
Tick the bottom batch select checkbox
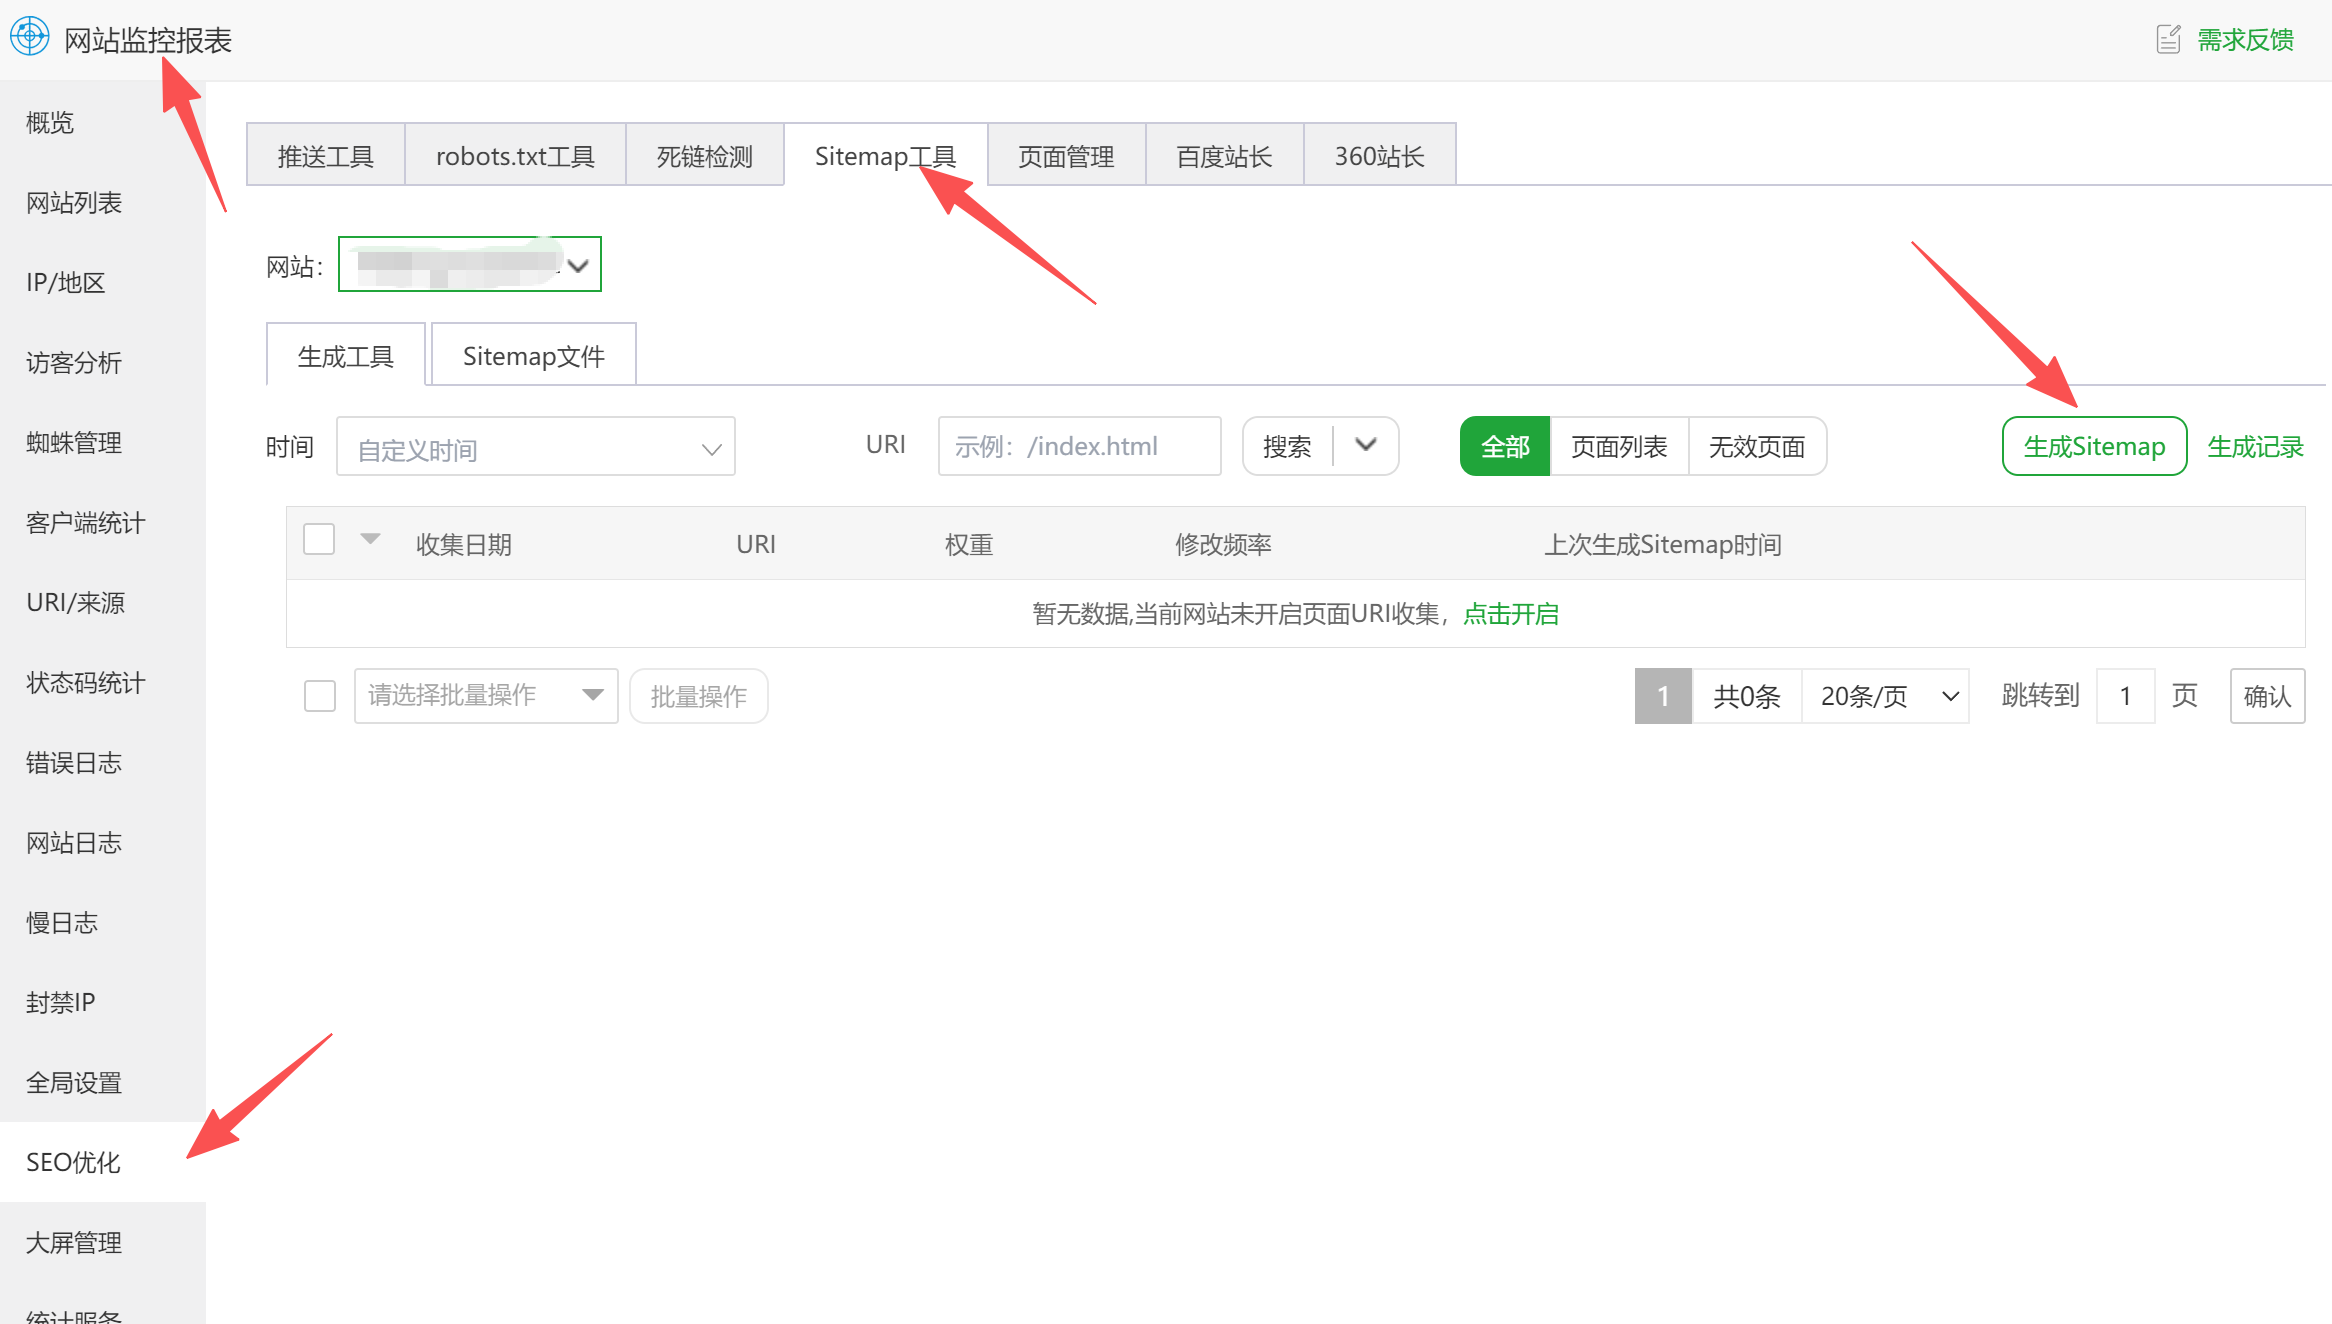[x=320, y=696]
